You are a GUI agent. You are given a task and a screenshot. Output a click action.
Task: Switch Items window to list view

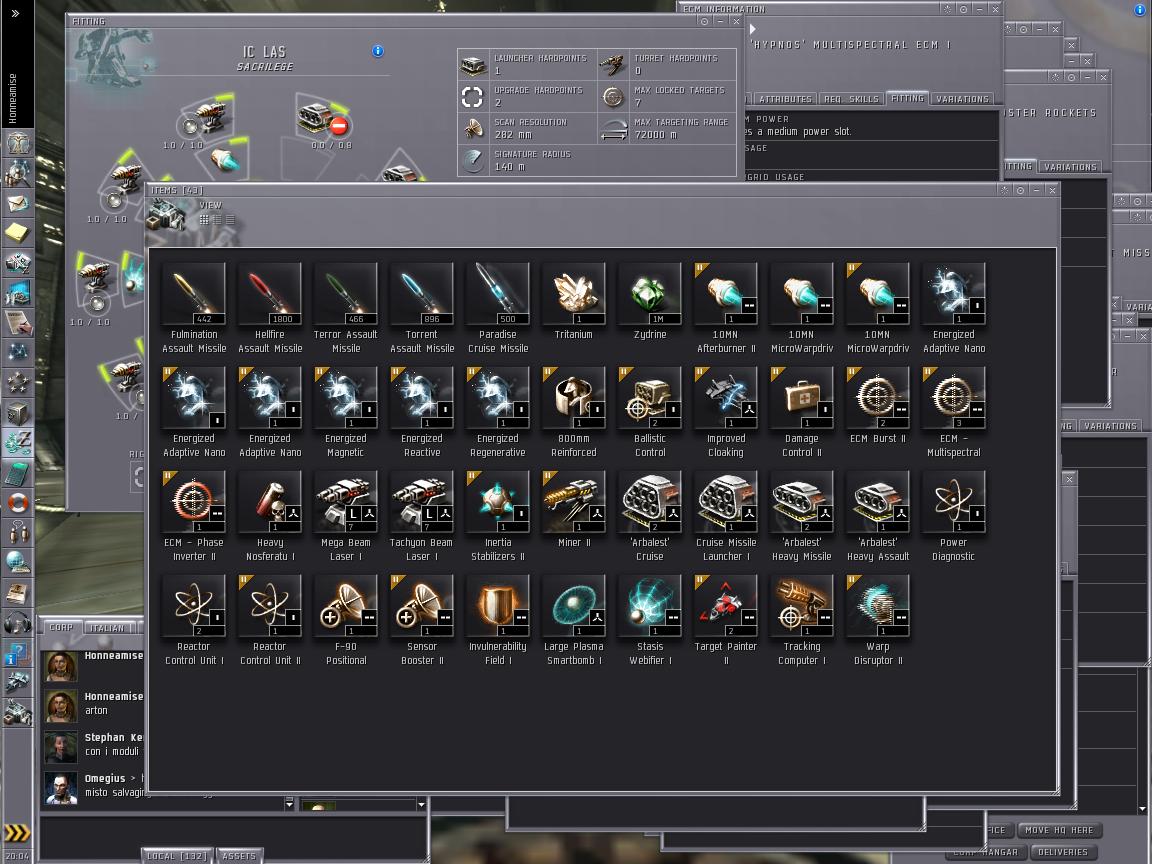pos(230,219)
